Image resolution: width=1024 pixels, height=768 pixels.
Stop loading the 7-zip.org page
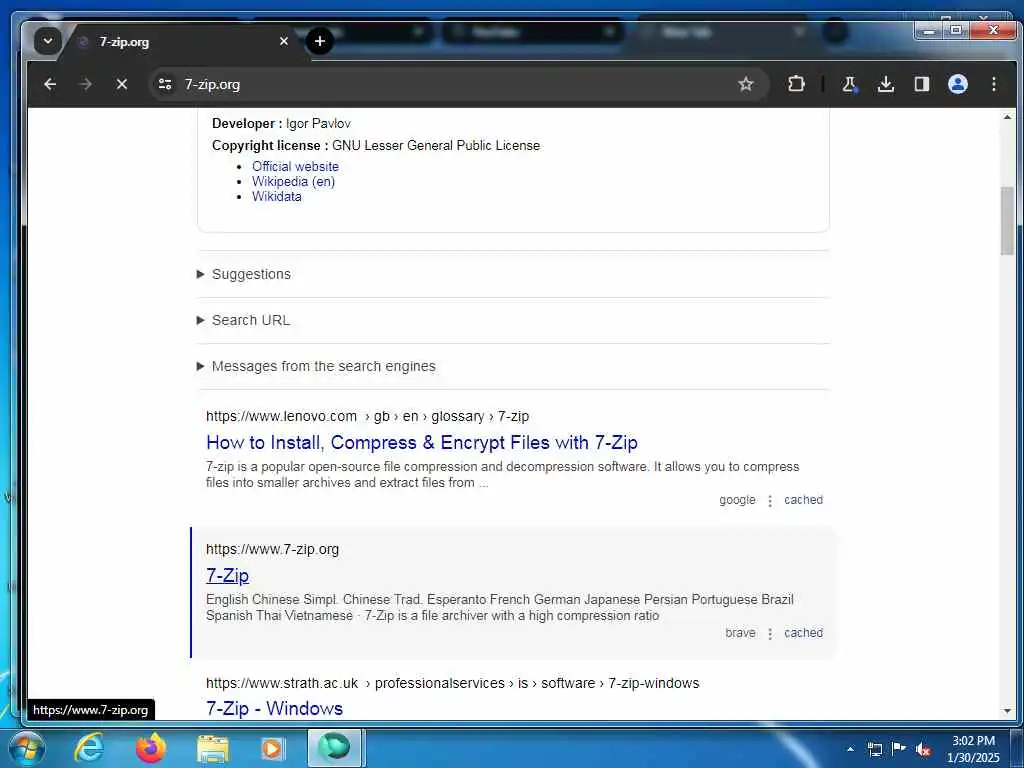(x=121, y=84)
